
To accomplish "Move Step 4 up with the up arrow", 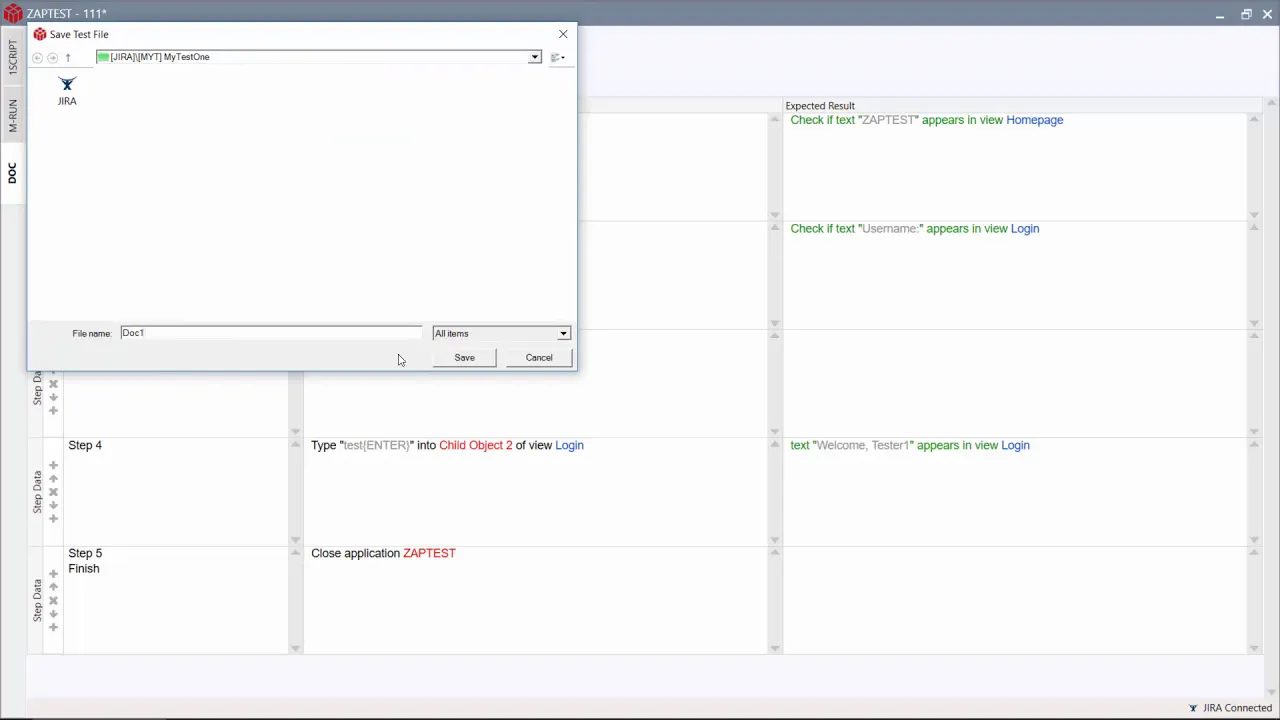I will point(53,479).
